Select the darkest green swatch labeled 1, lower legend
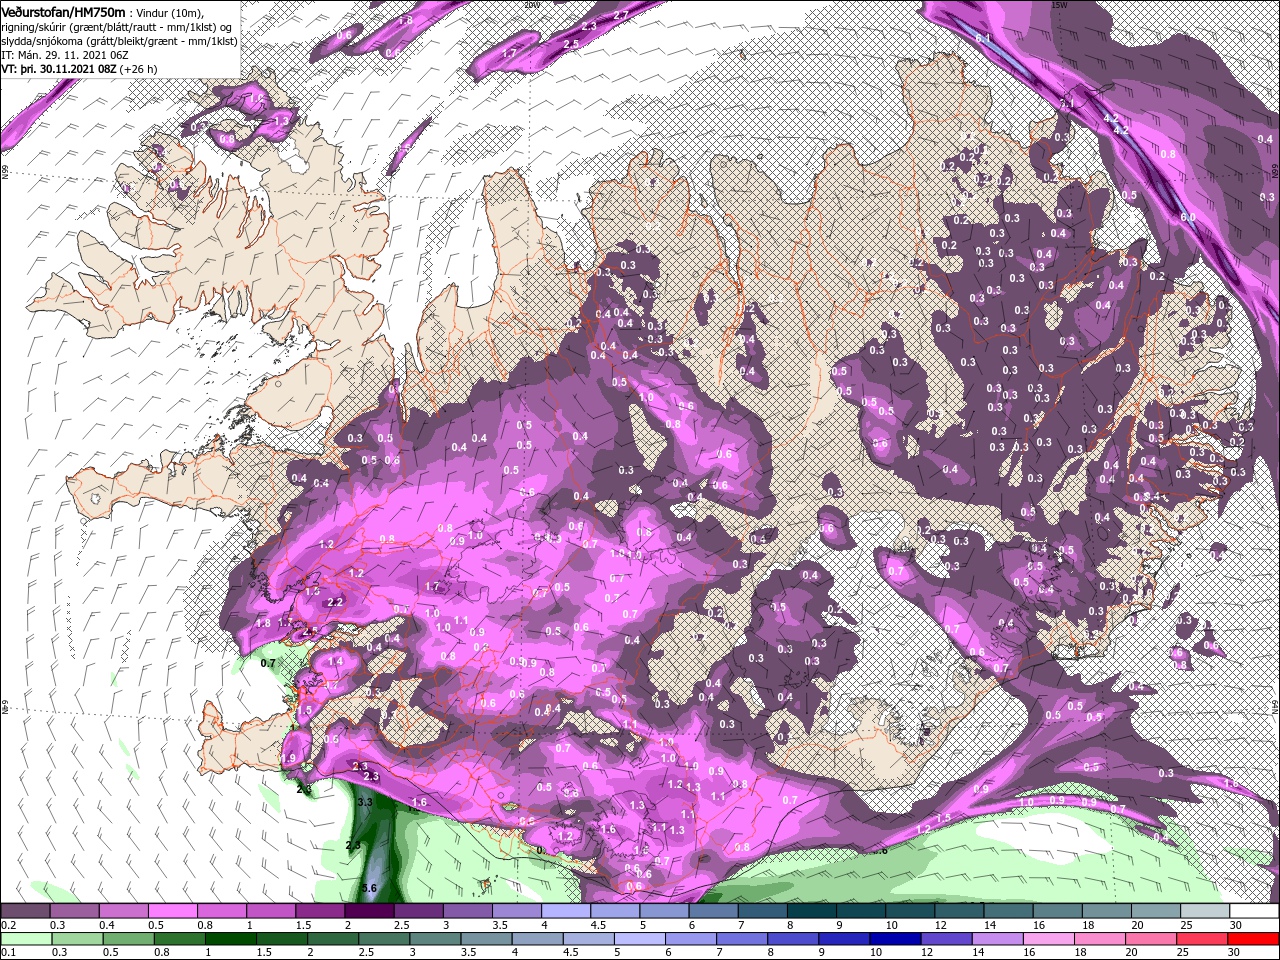Viewport: 1280px width, 960px height. click(x=230, y=939)
